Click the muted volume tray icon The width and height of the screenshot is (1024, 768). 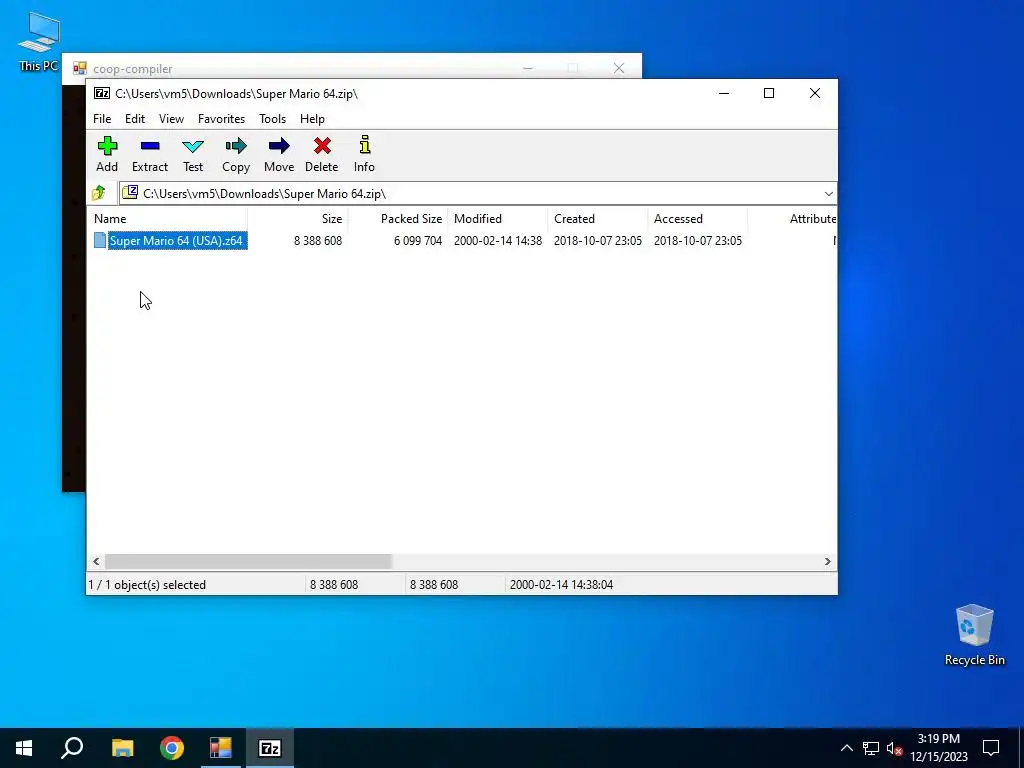coord(894,748)
